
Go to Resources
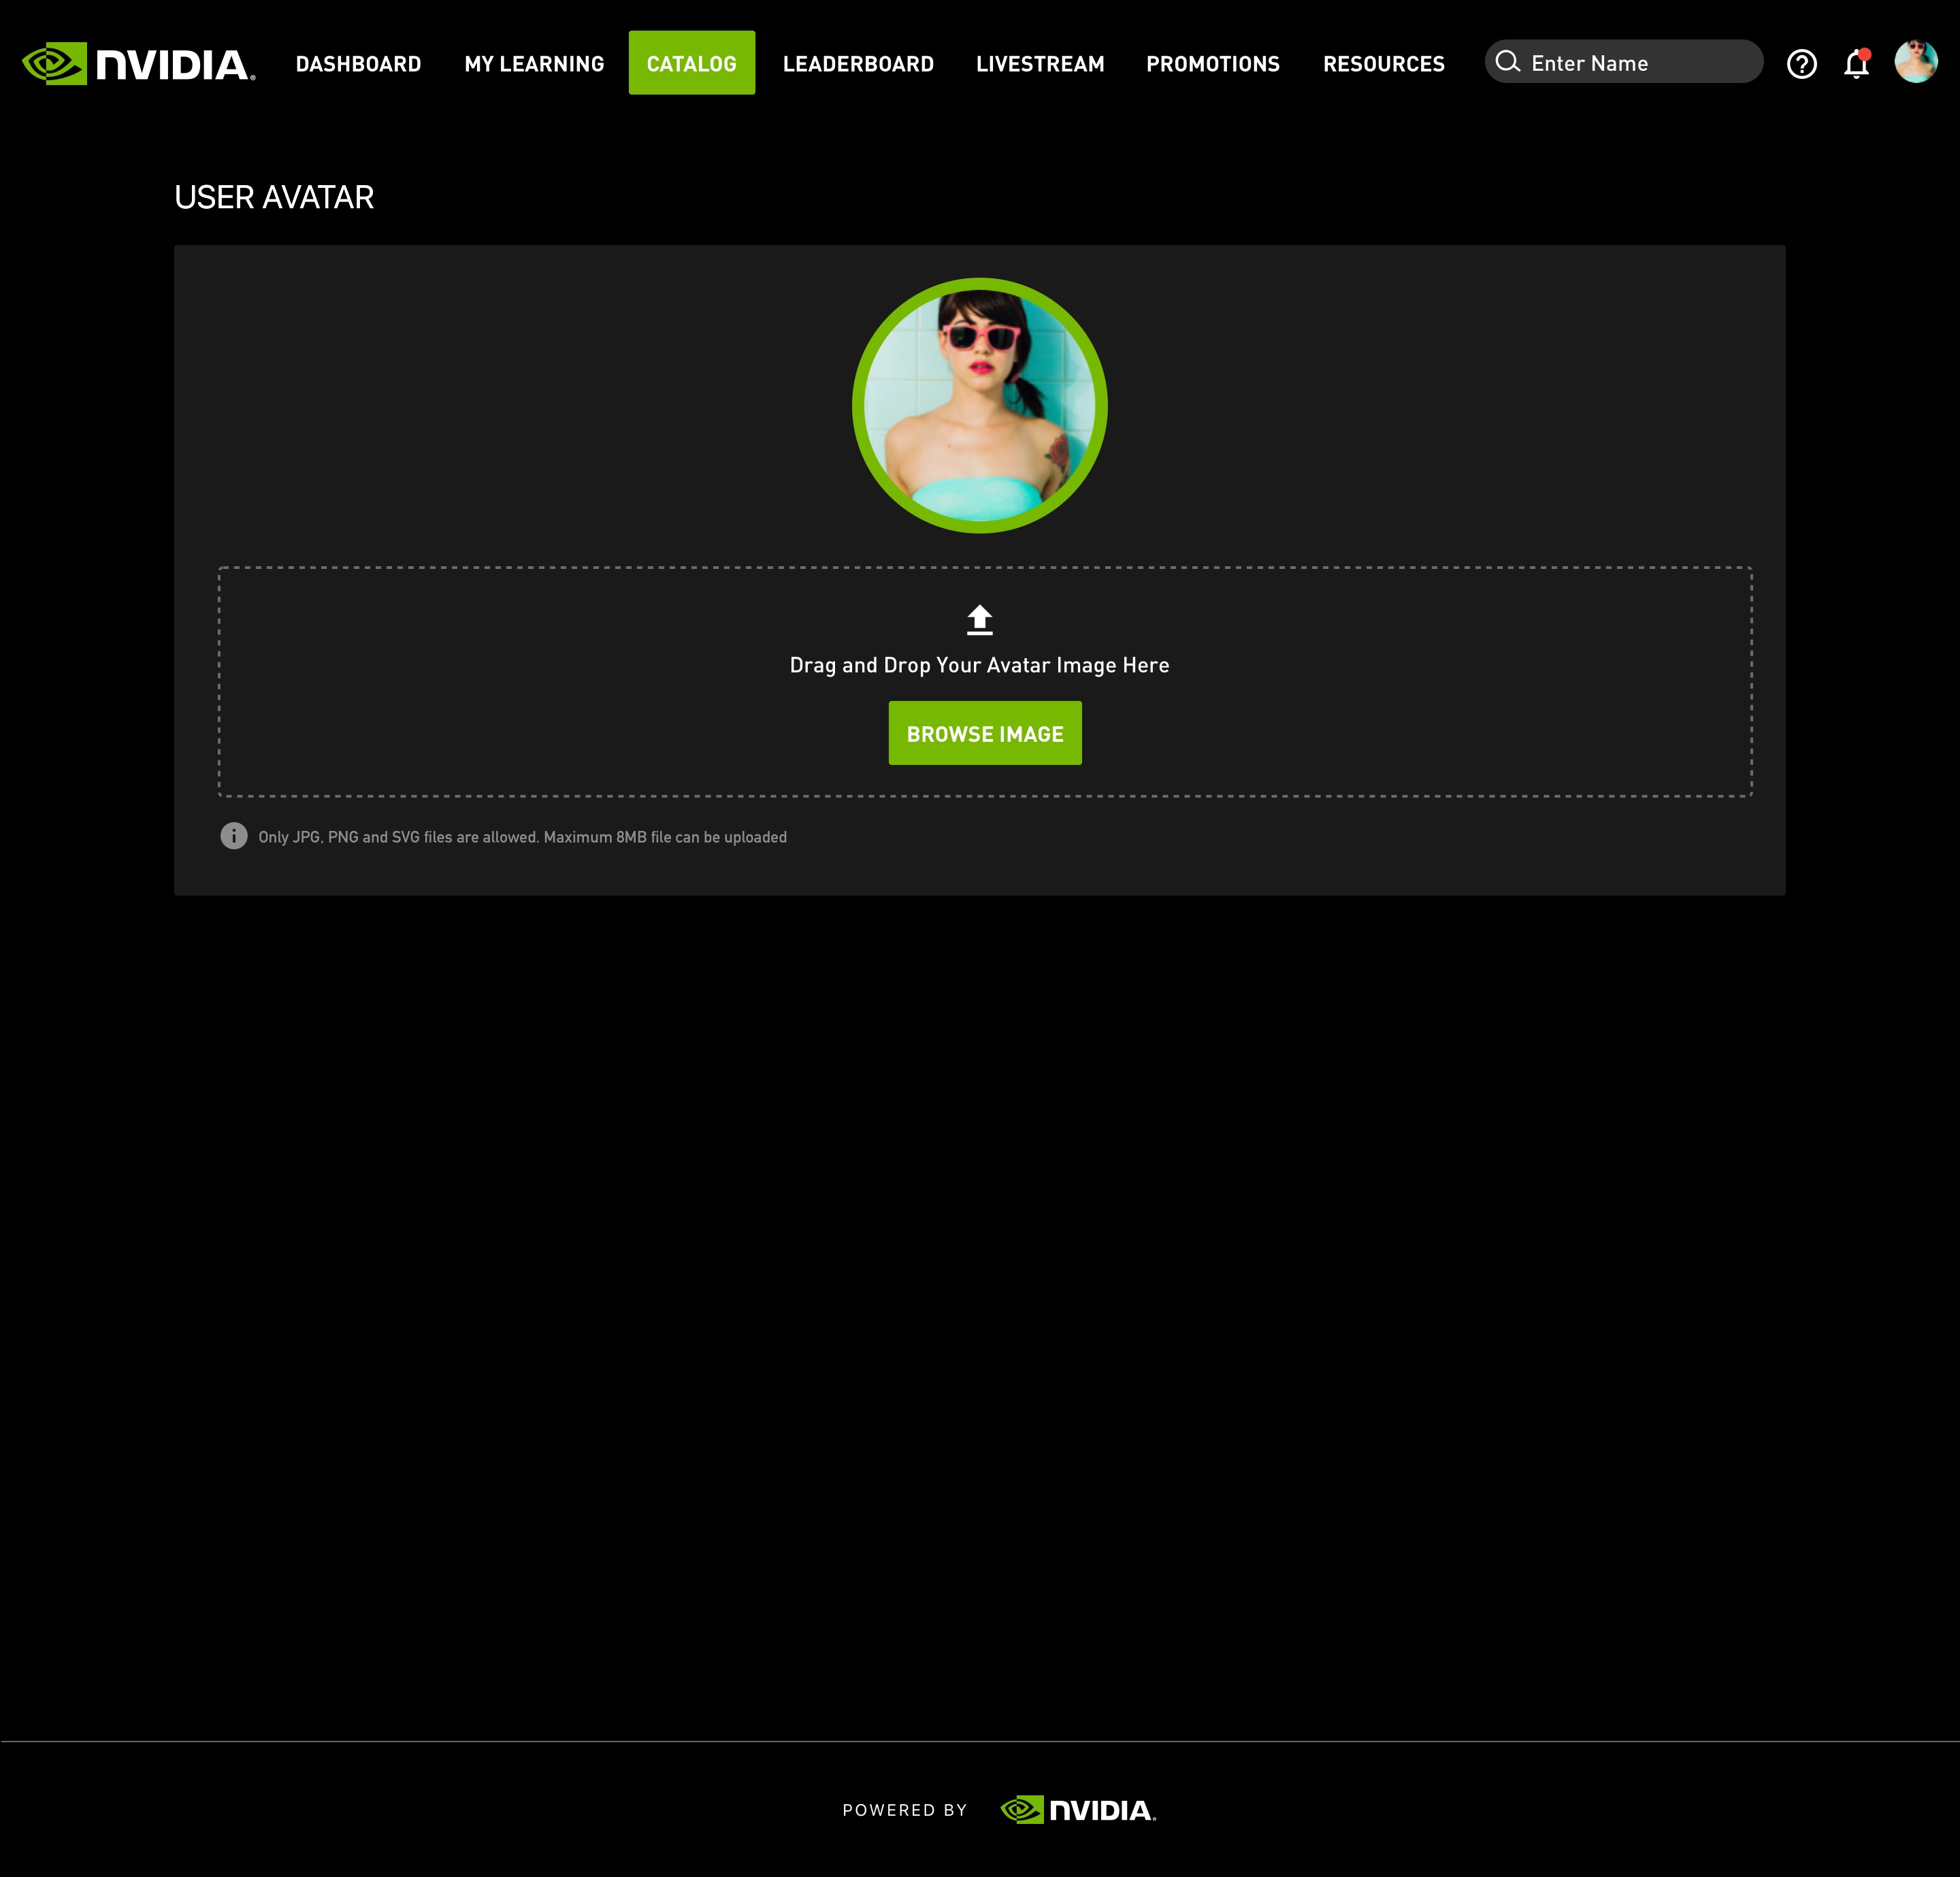(x=1384, y=64)
